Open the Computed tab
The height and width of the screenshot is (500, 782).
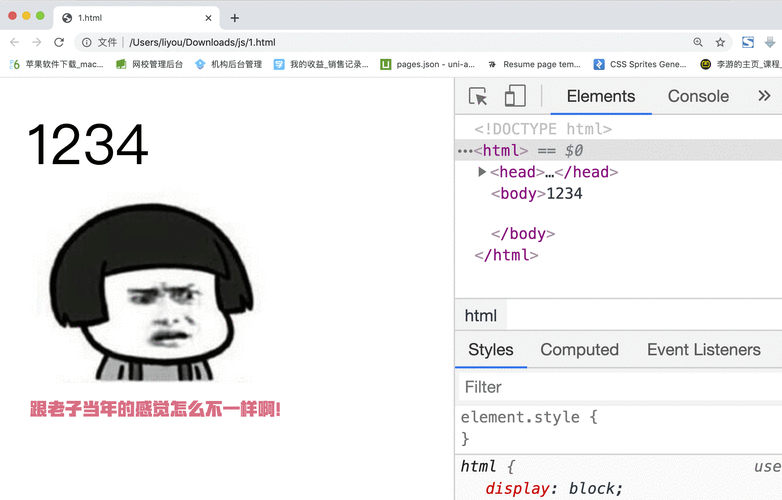pos(580,350)
